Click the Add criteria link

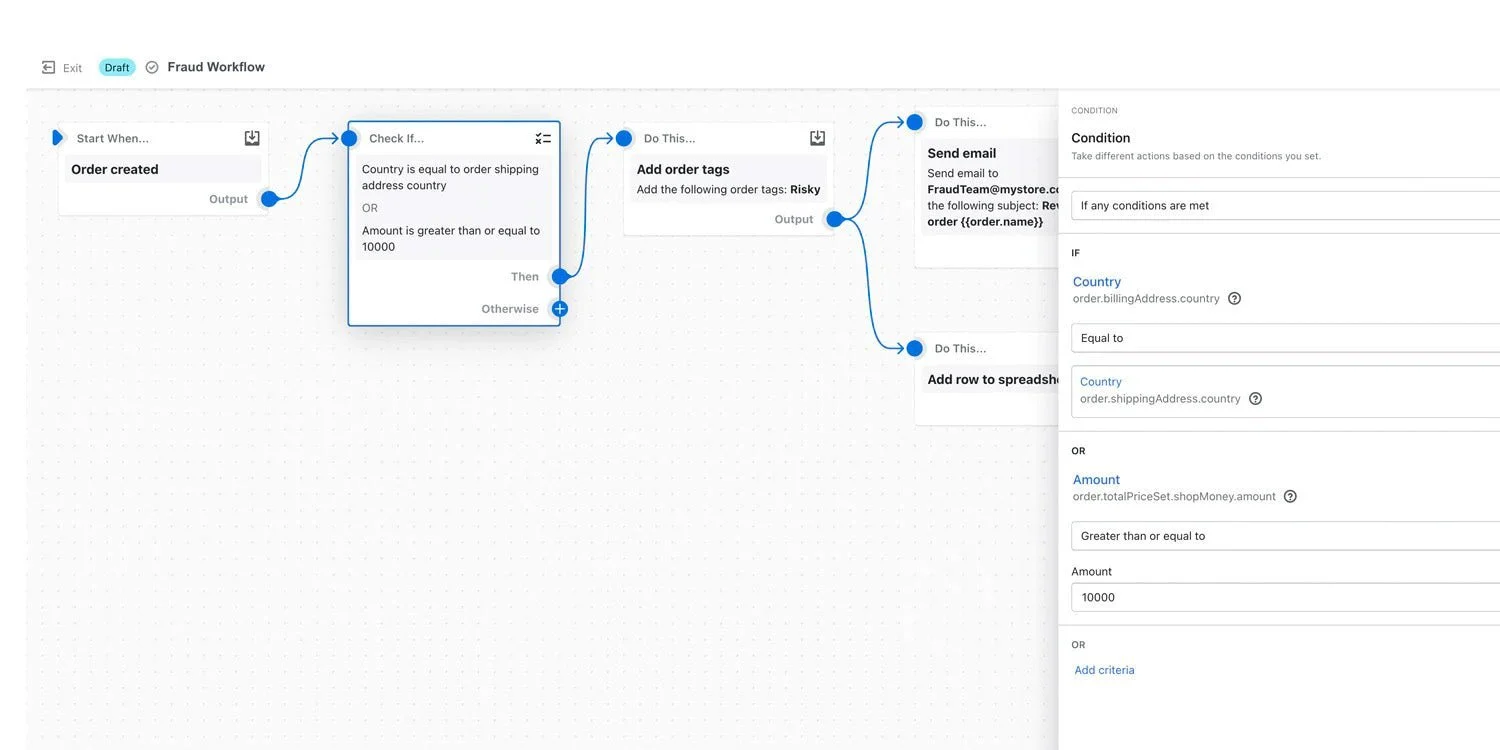[1104, 669]
